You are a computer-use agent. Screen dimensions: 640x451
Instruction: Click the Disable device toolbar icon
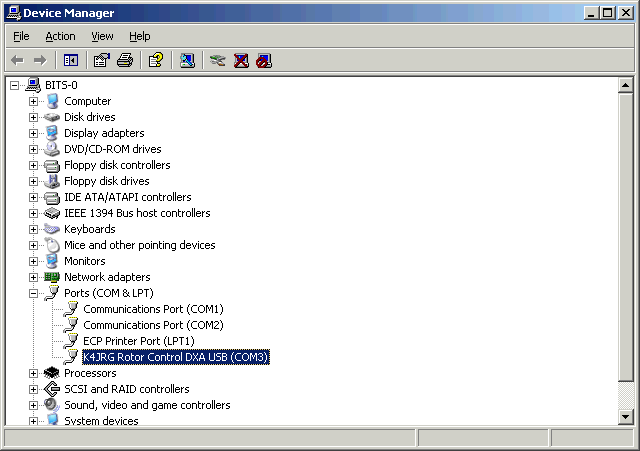tap(264, 60)
